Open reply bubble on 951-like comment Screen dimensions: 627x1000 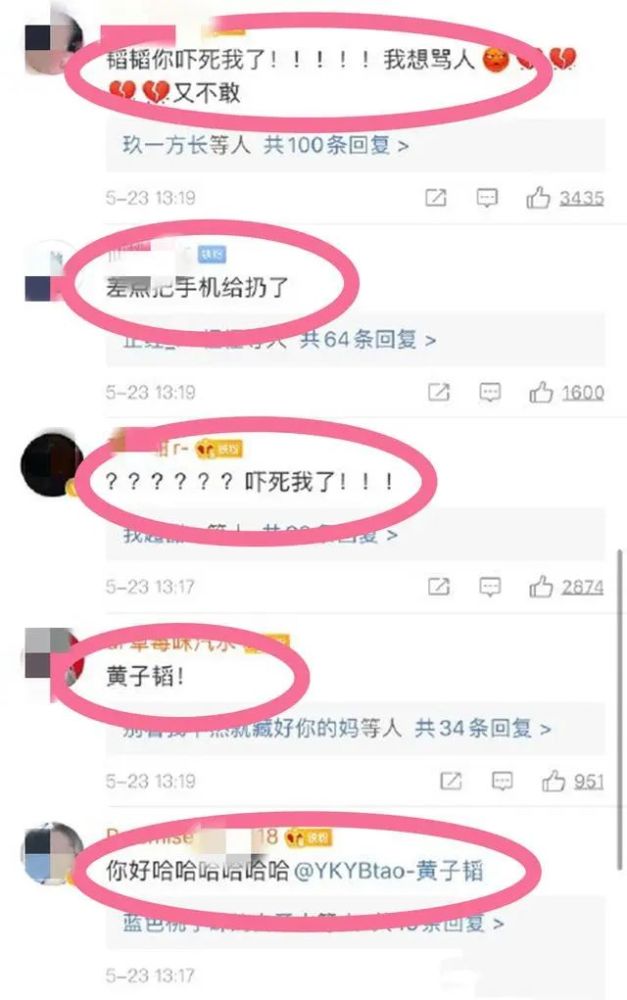point(502,781)
